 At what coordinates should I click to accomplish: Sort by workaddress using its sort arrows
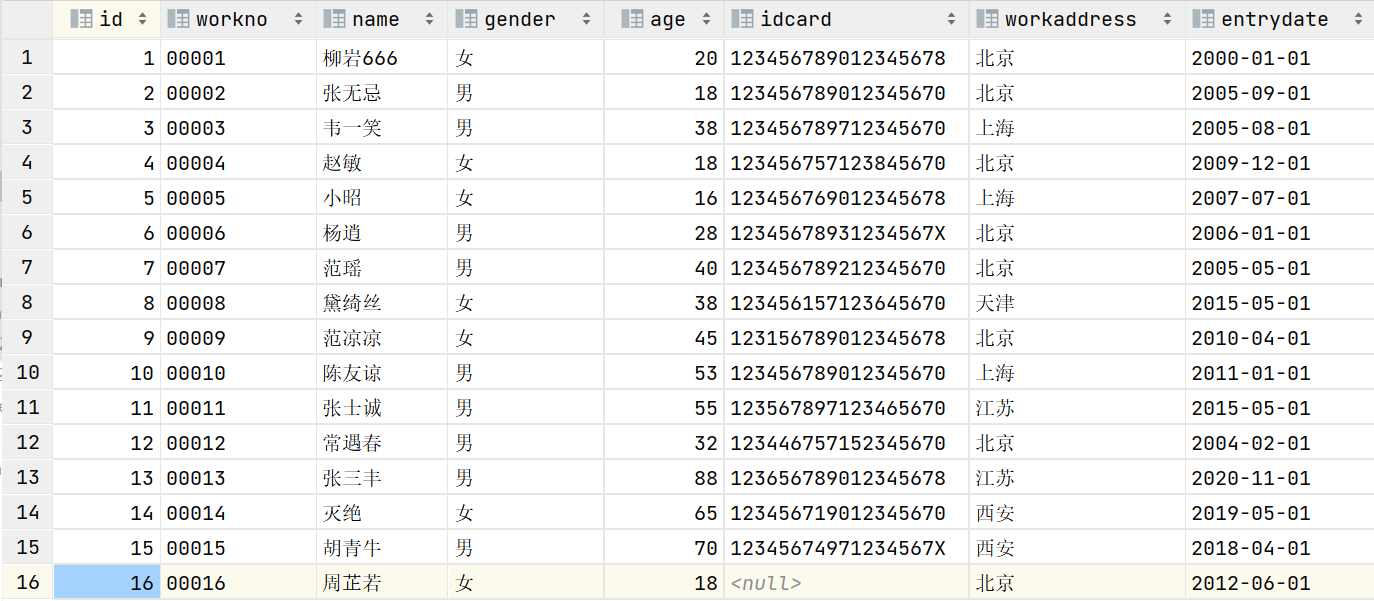coord(1167,19)
